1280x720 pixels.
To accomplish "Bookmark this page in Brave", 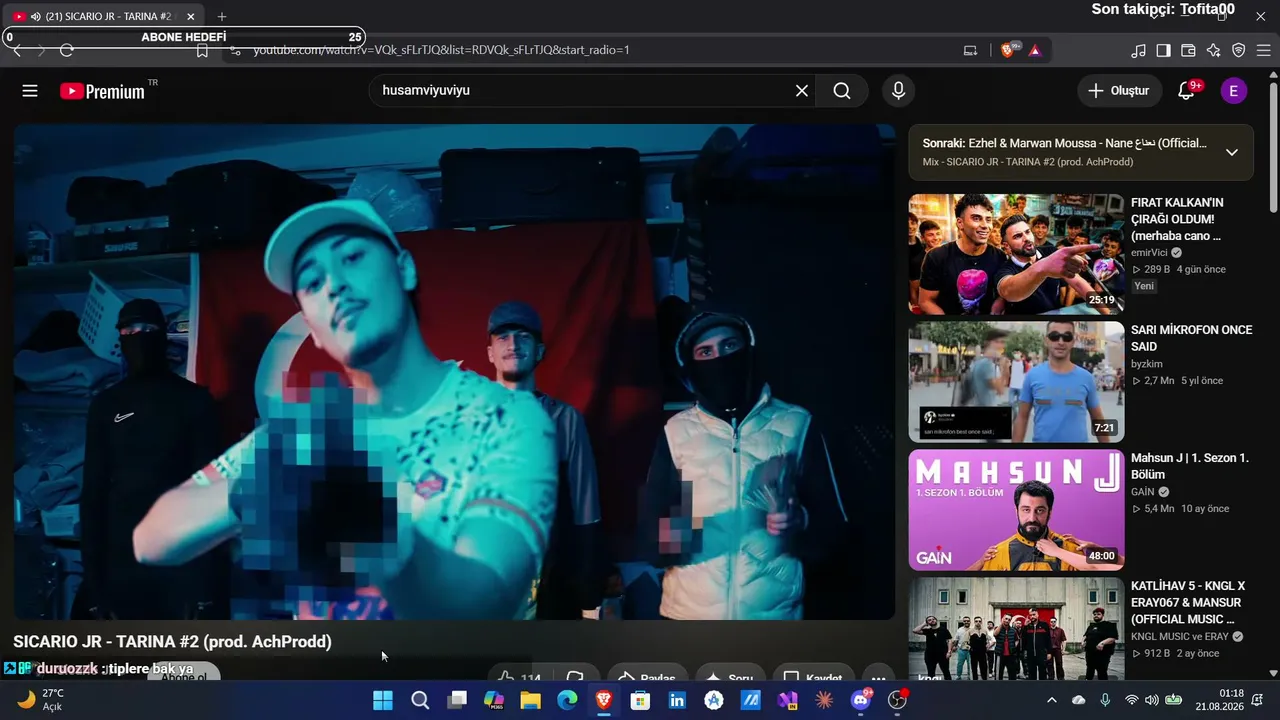I will (202, 50).
